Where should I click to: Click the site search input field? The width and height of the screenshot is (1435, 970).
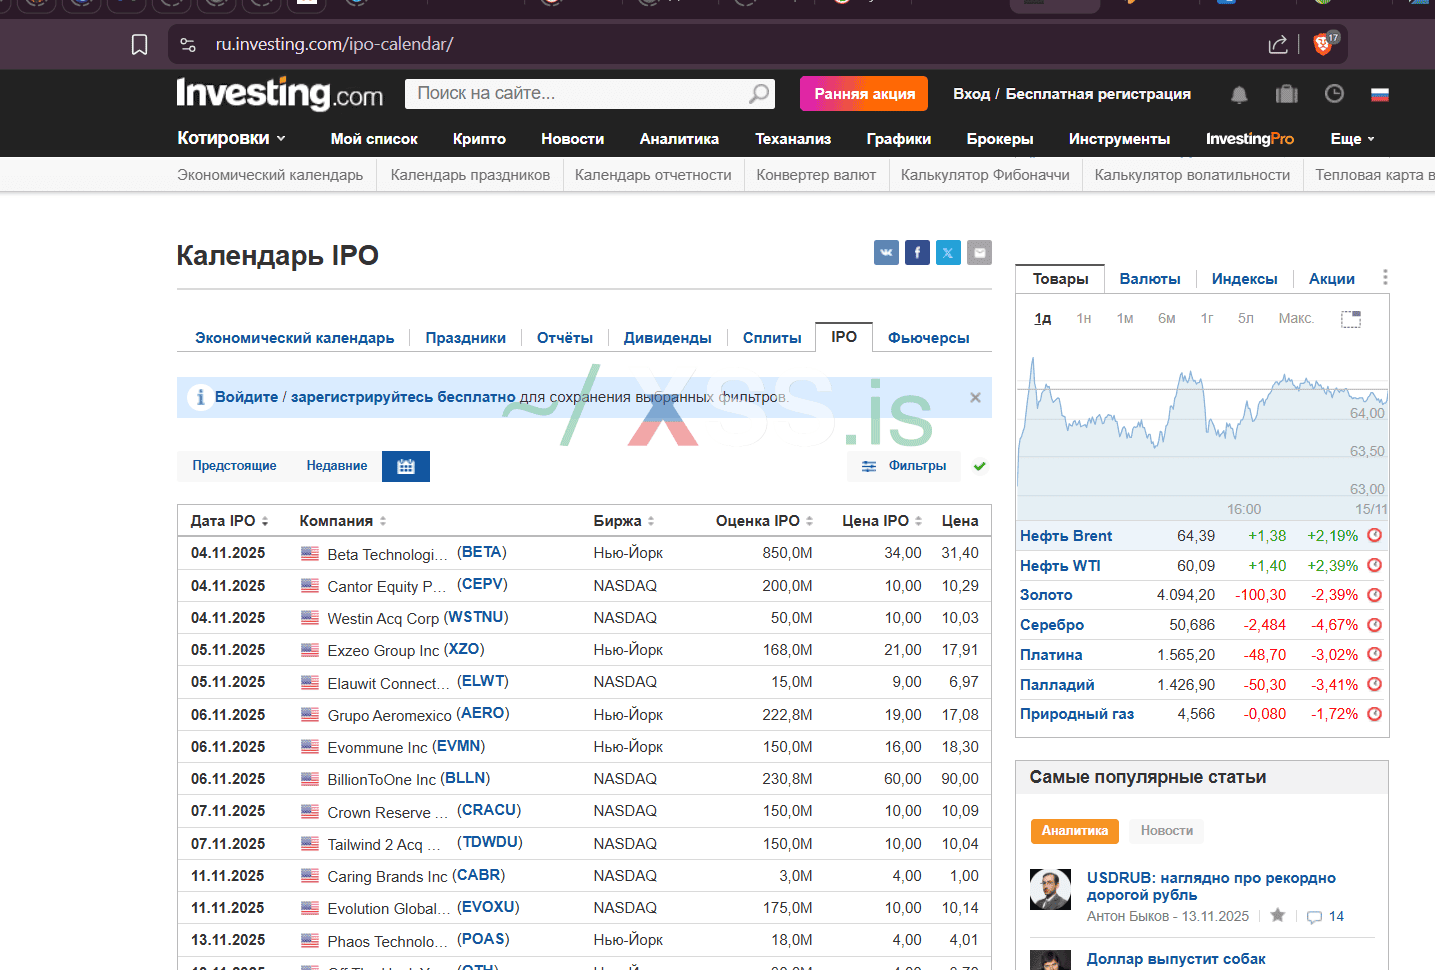coord(575,93)
